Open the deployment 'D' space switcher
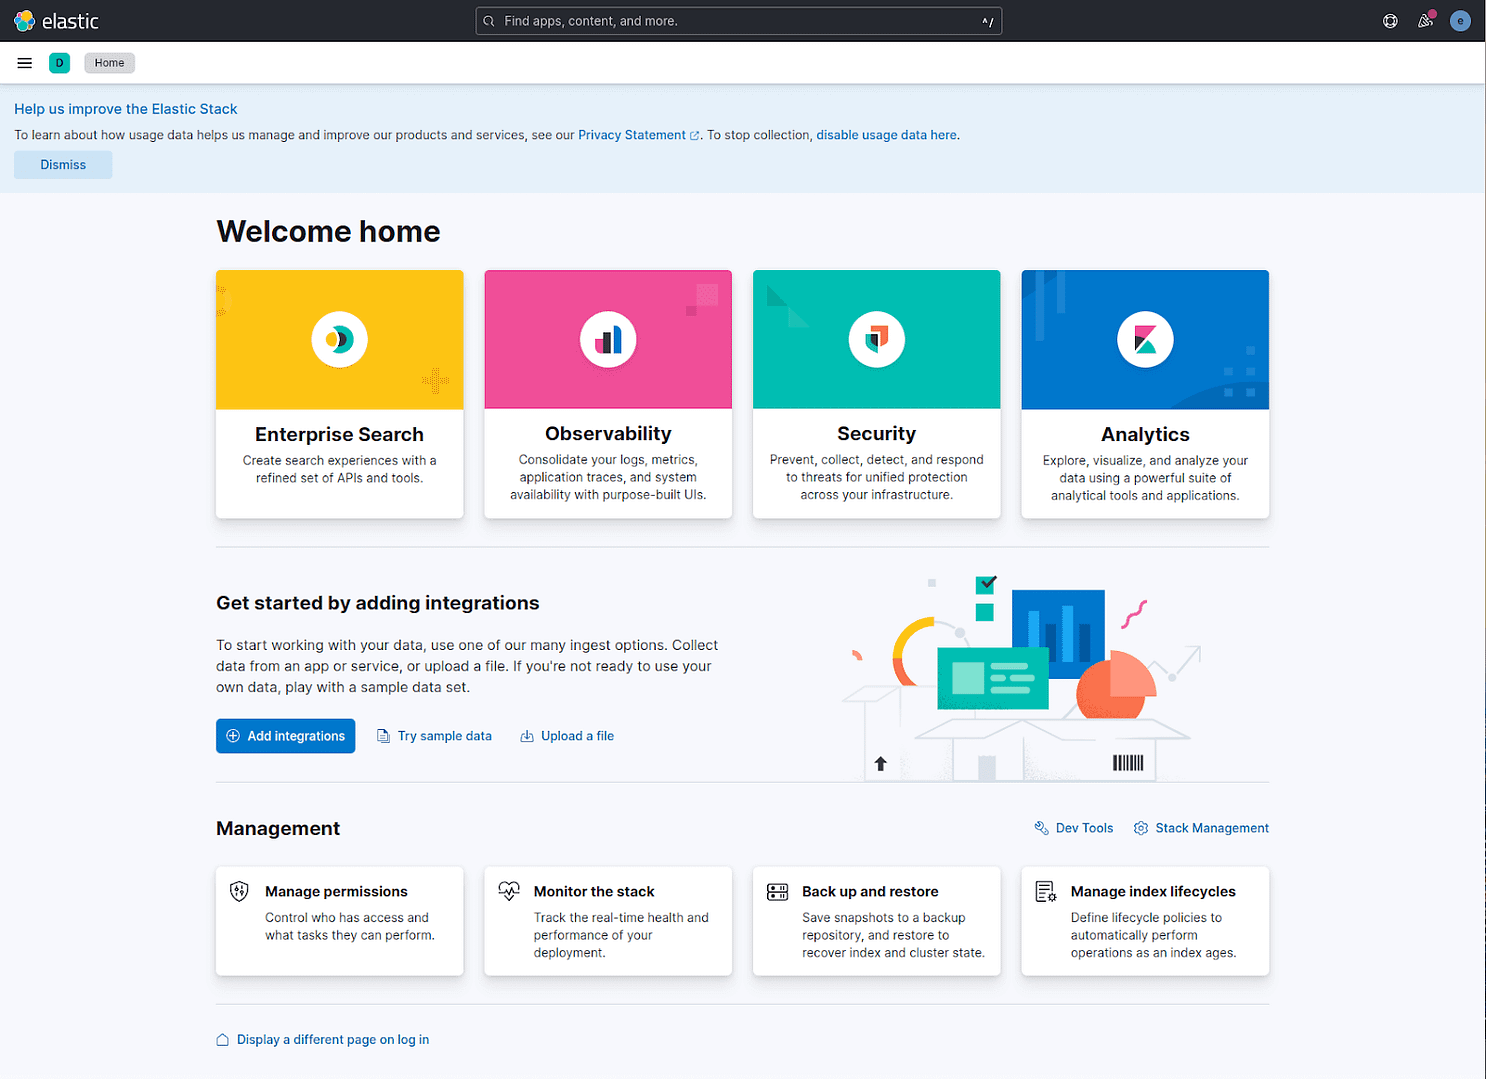This screenshot has width=1486, height=1079. point(59,62)
